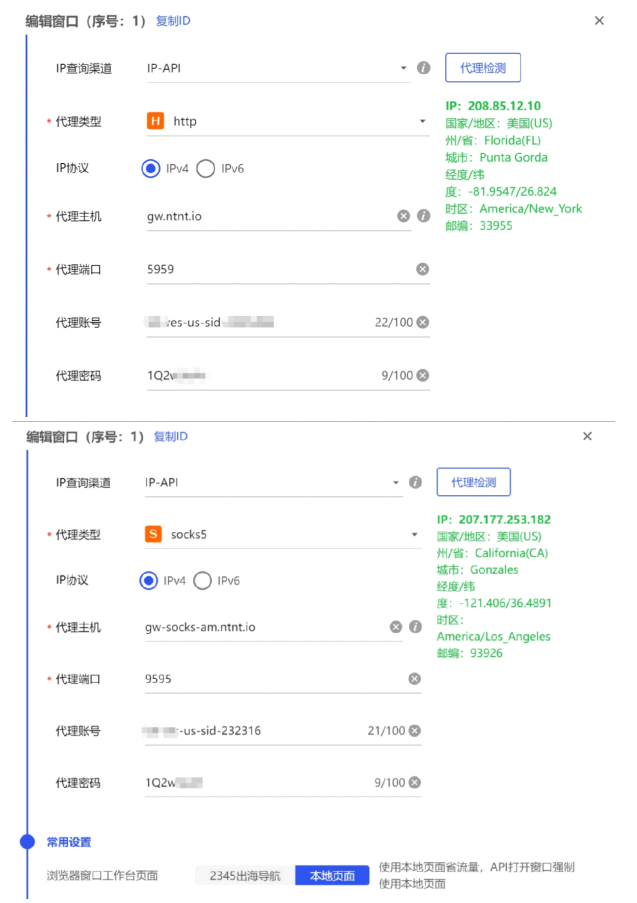This screenshot has height=903, width=637.
Task: Expand the socks5 proxy type dropdown
Action: [x=415, y=535]
